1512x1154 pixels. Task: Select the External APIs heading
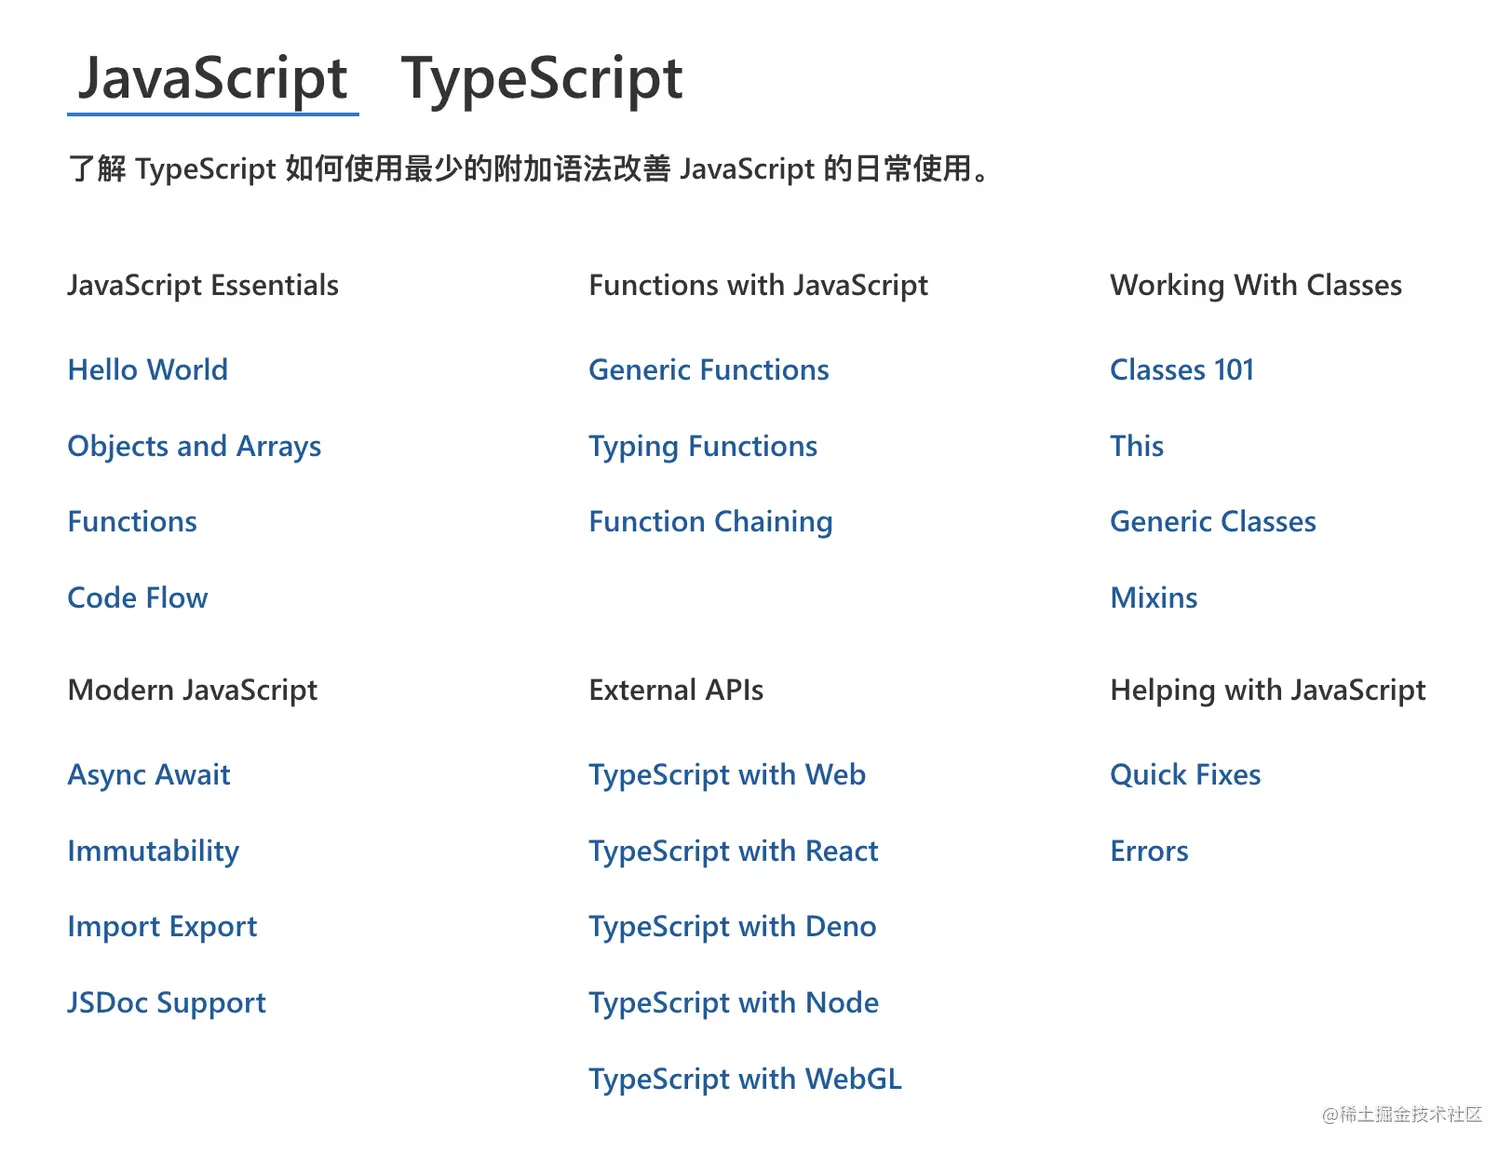(x=676, y=690)
